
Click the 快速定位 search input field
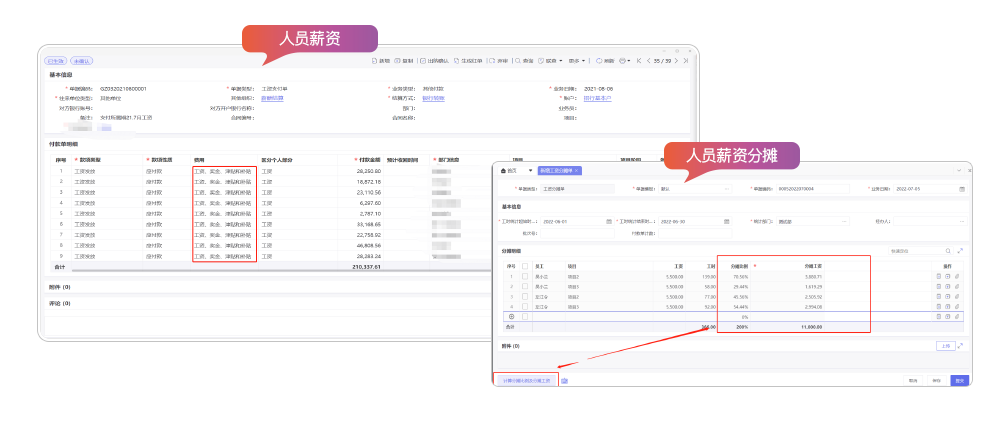click(913, 251)
